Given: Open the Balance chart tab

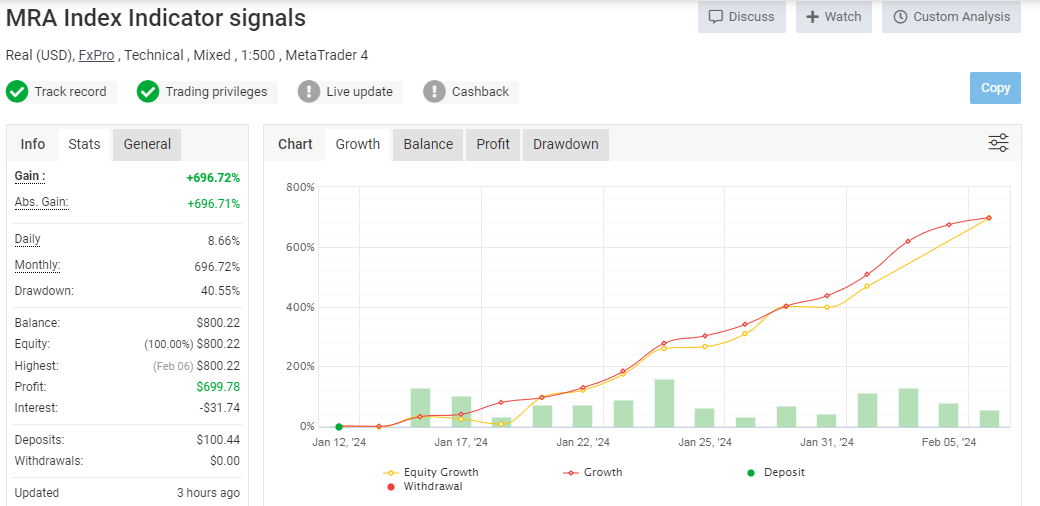Looking at the screenshot, I should (x=428, y=144).
